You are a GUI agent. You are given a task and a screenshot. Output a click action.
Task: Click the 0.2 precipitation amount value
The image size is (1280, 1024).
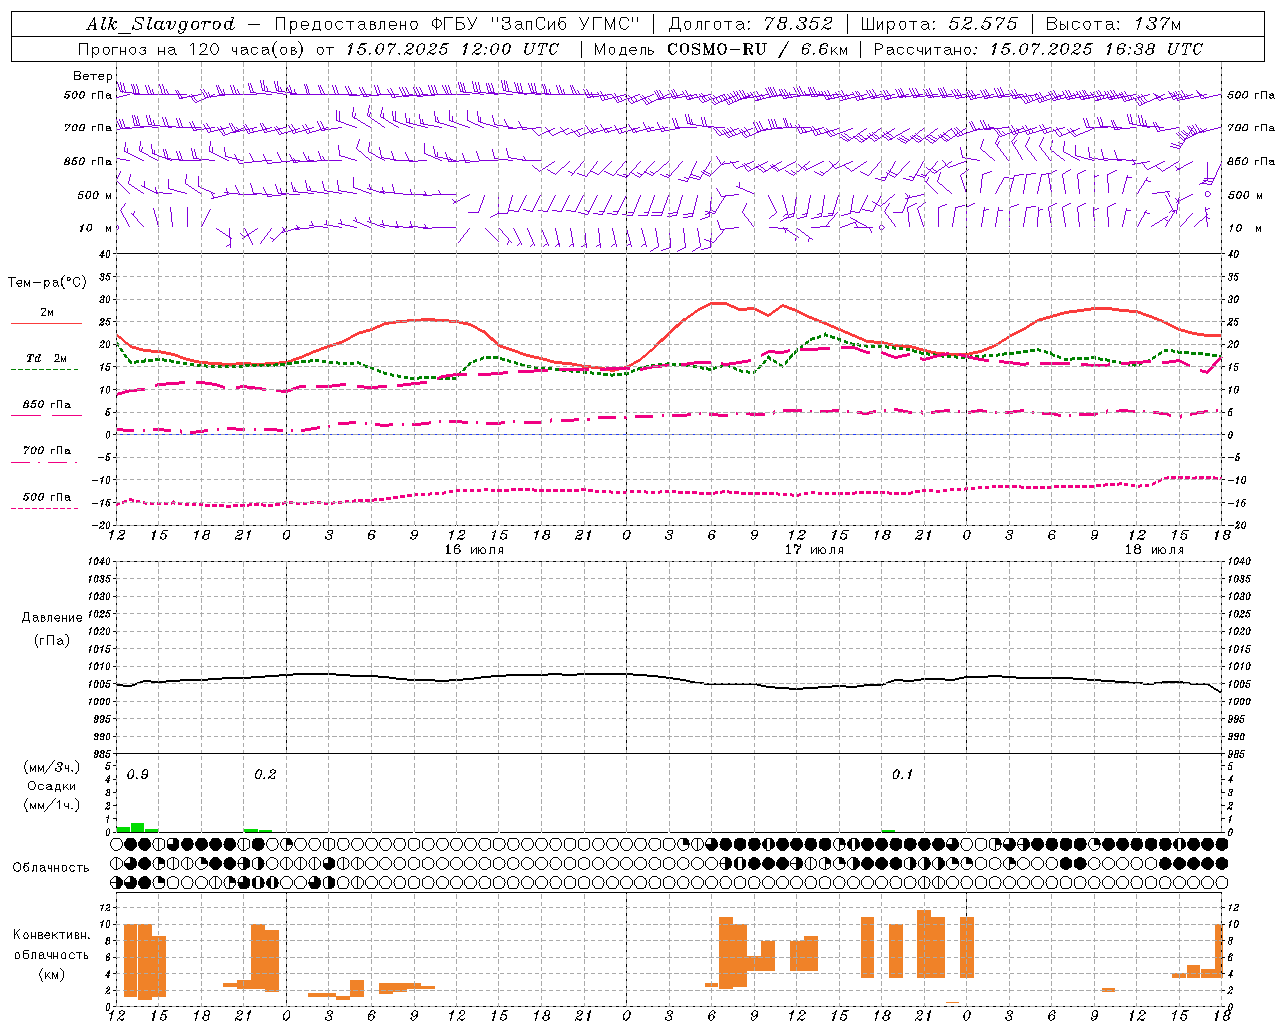(x=265, y=775)
